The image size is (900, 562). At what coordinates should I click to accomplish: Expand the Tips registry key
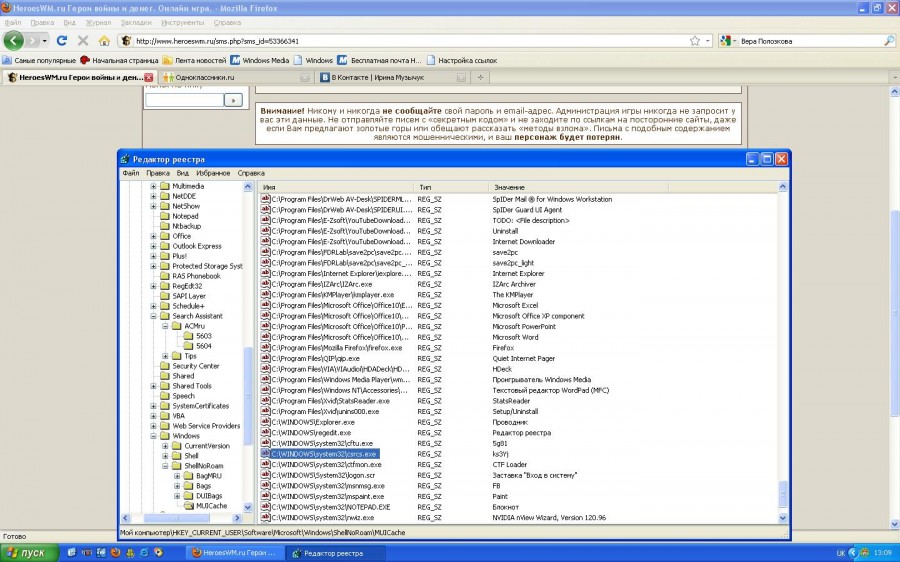click(165, 356)
